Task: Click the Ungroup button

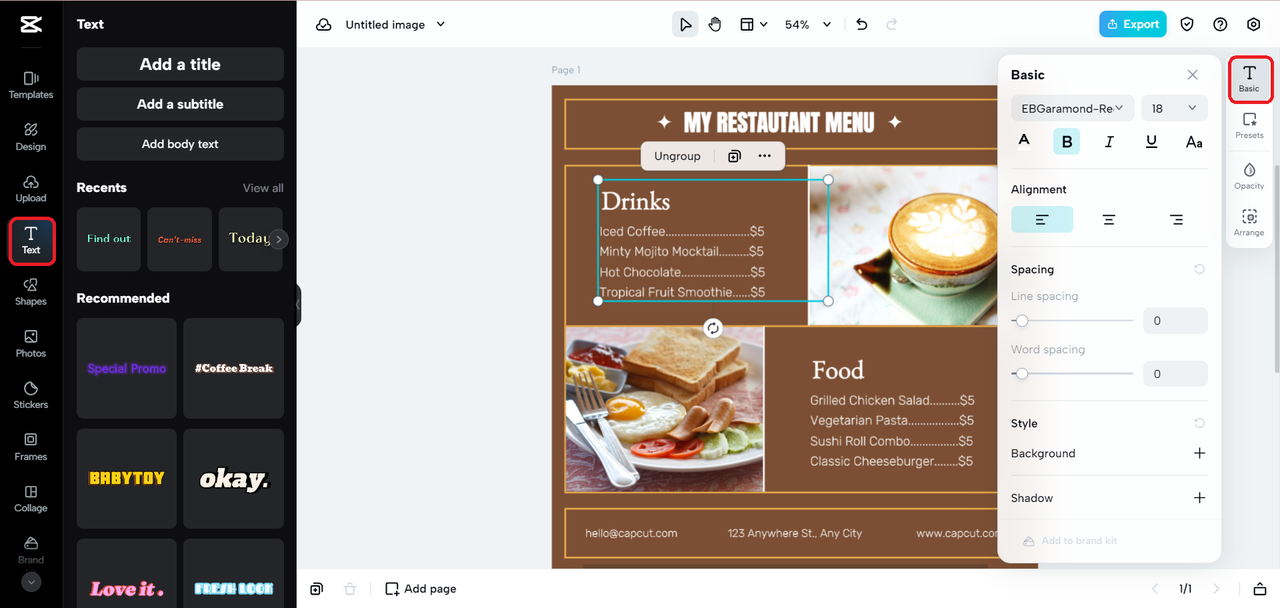Action: (677, 156)
